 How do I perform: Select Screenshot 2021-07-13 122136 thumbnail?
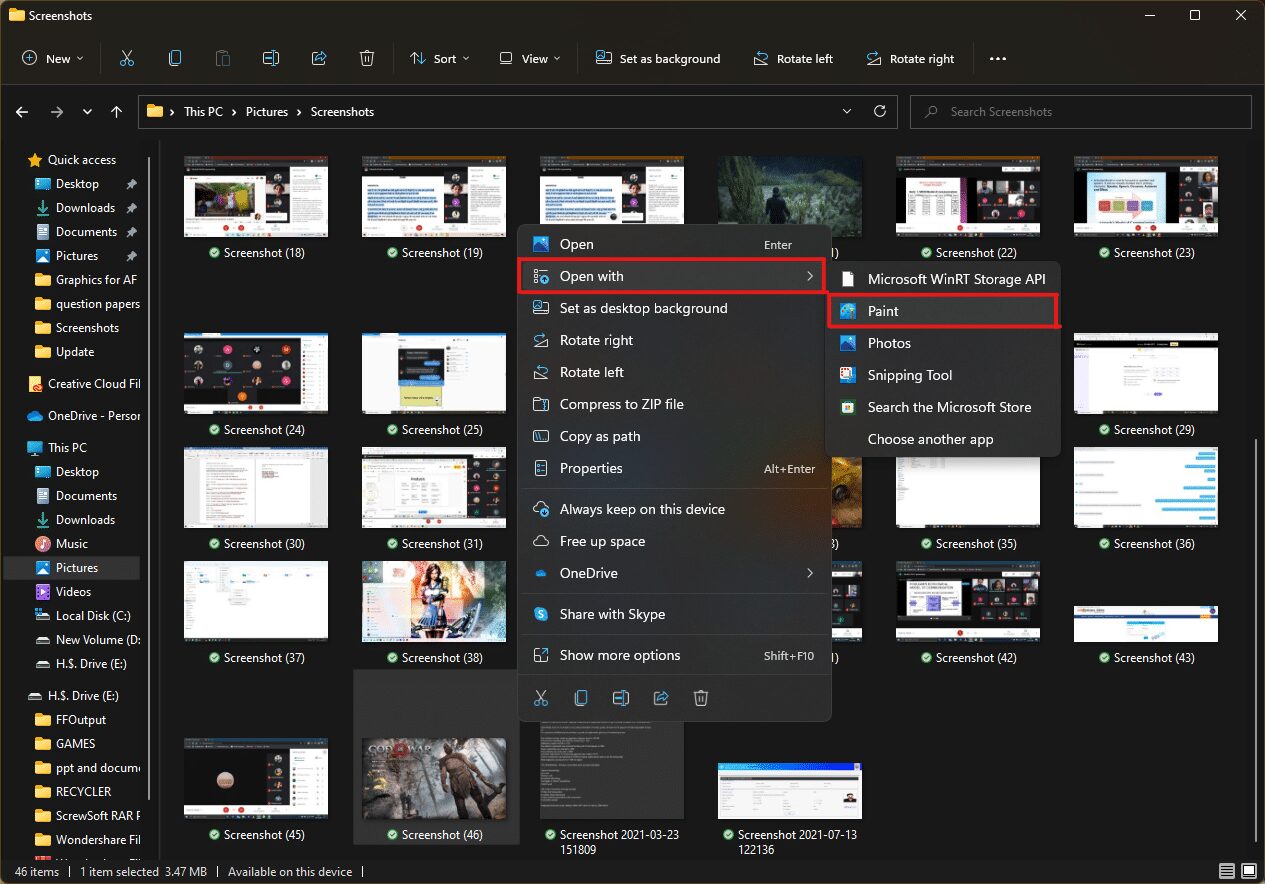click(790, 791)
